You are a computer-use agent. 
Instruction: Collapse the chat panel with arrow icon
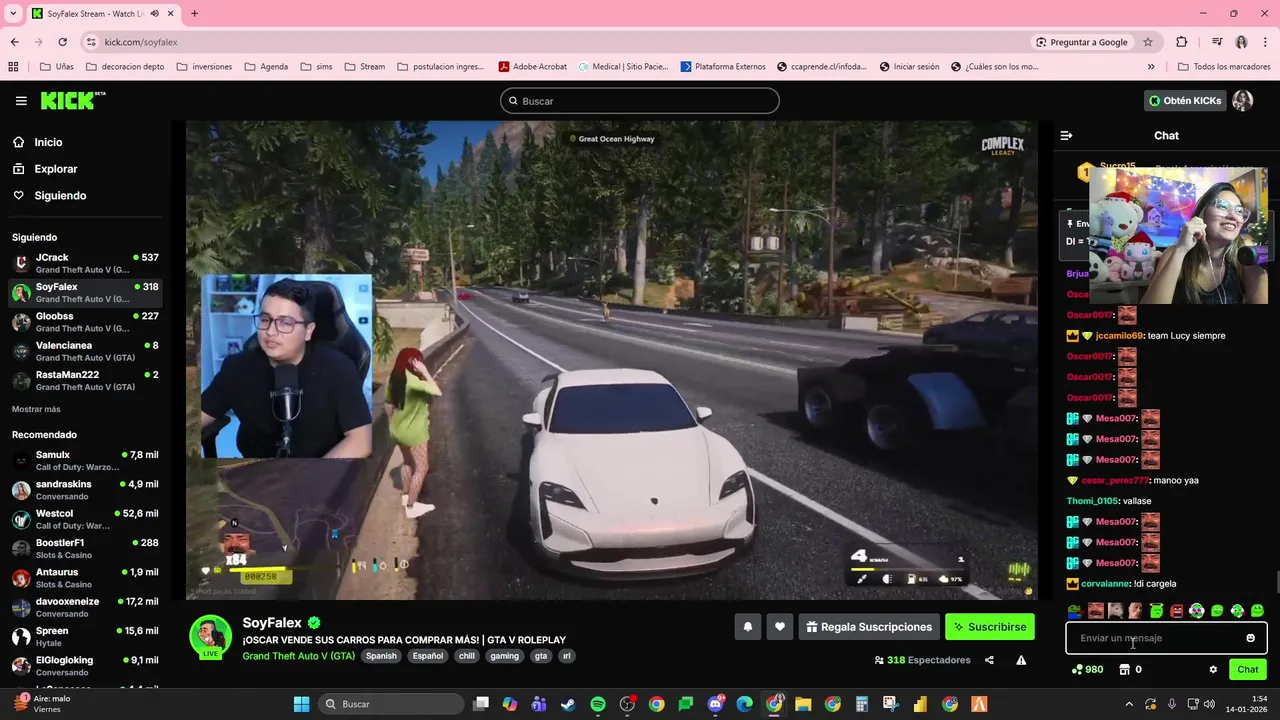coord(1066,135)
